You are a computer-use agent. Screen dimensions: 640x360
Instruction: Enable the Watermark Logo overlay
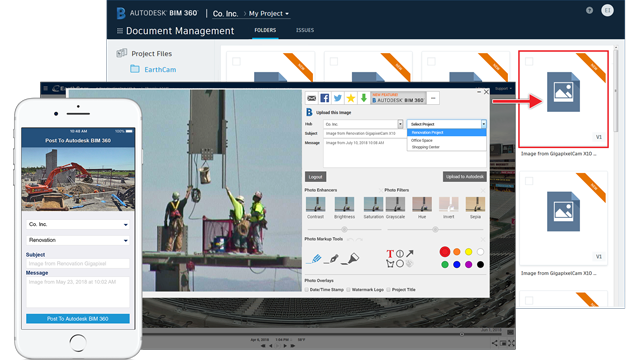point(348,290)
